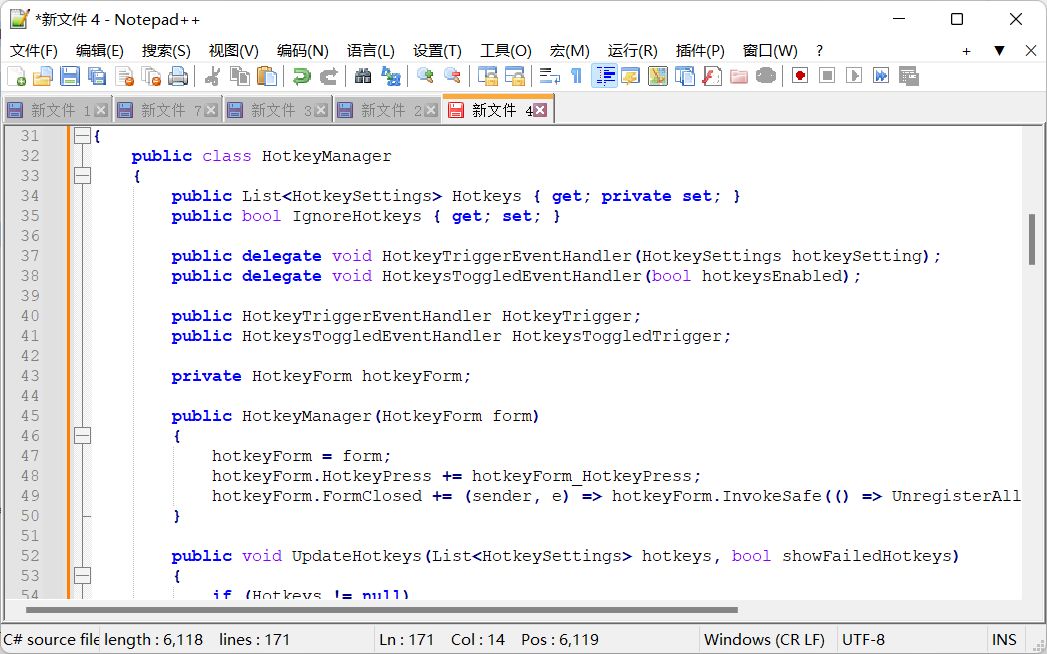Image resolution: width=1047 pixels, height=654 pixels.
Task: Open the 搜索(S) menu
Action: (x=166, y=51)
